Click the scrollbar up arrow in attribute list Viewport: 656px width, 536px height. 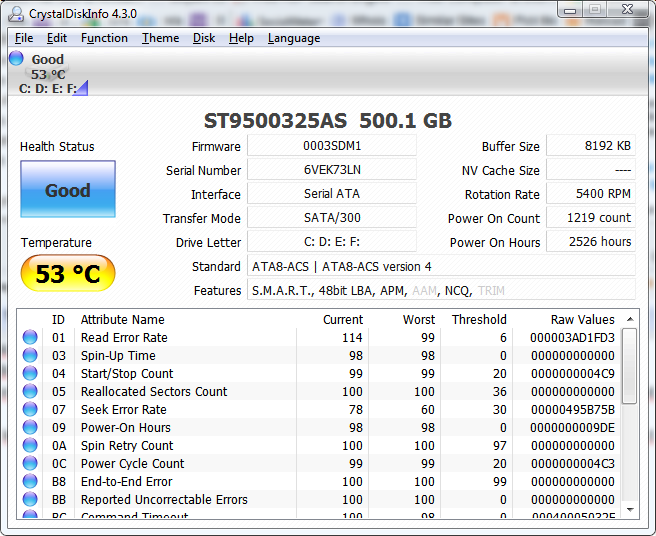630,319
